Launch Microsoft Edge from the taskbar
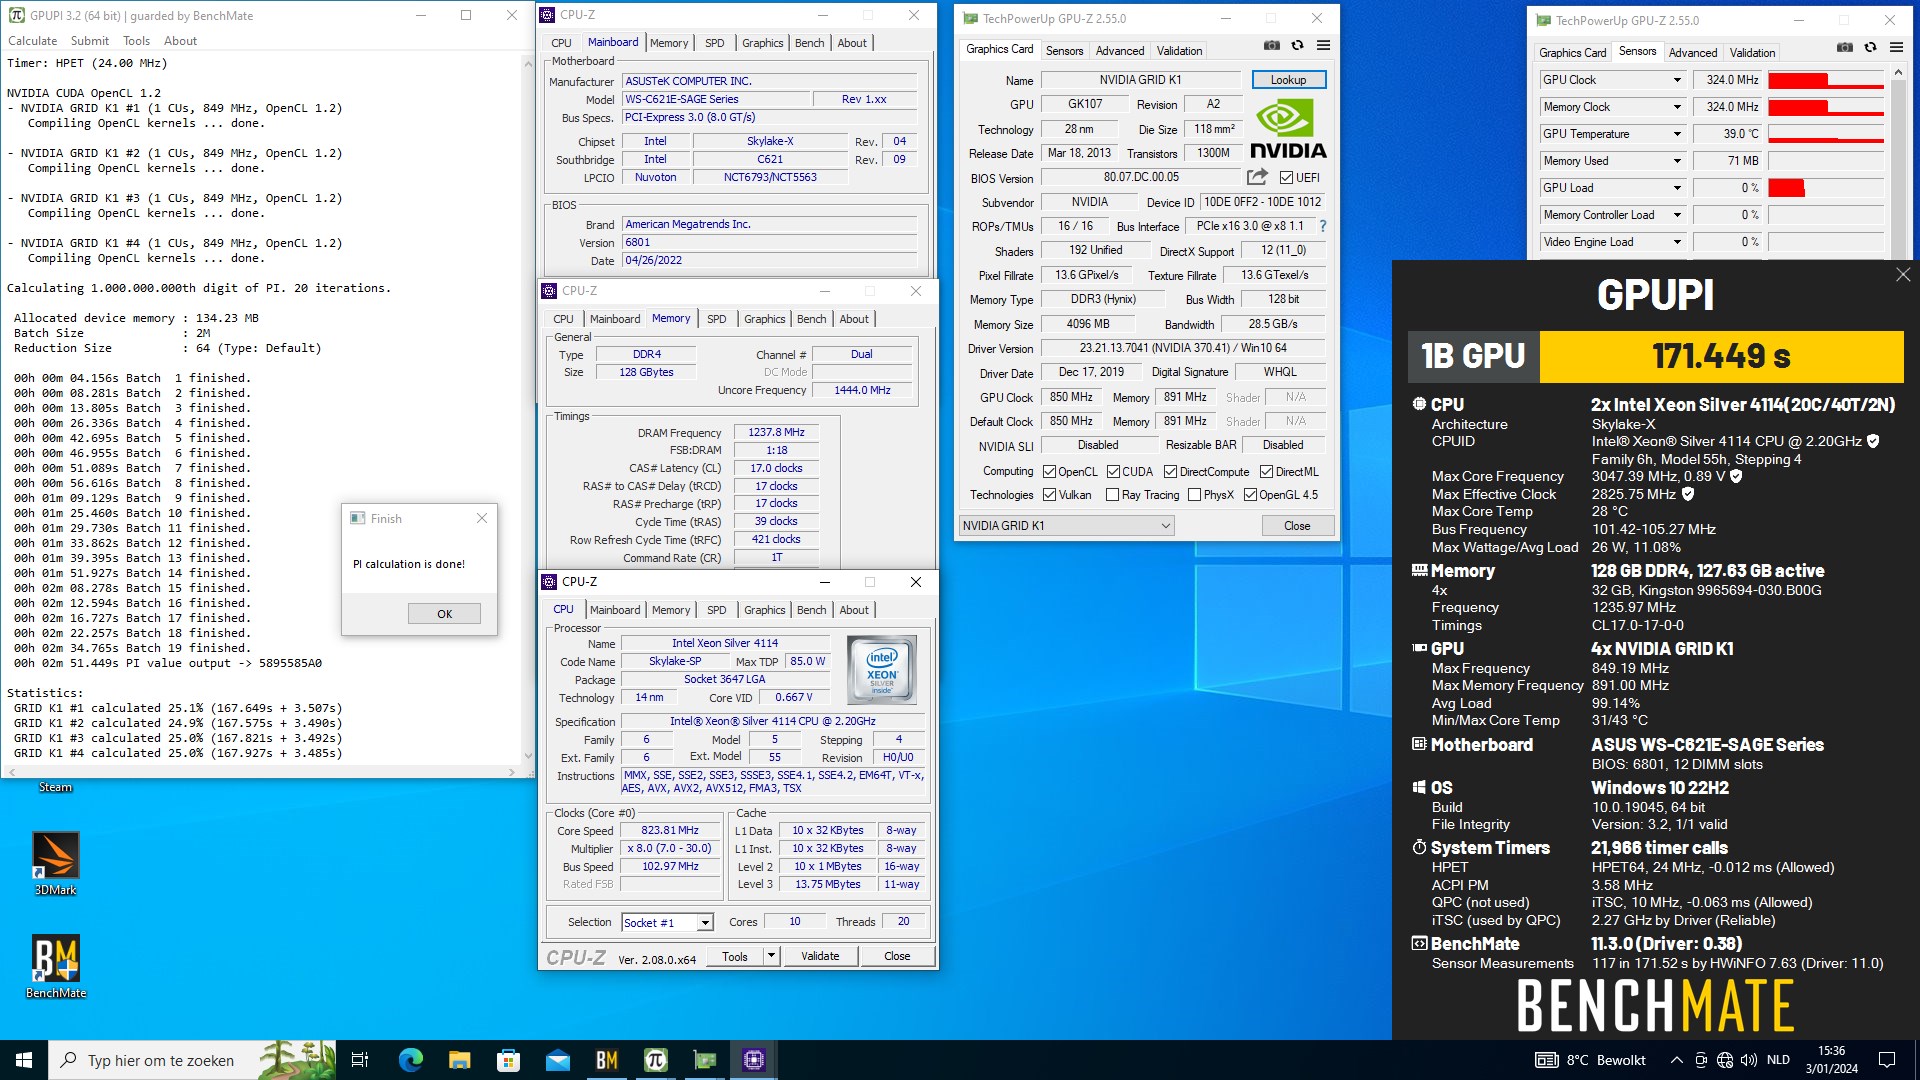The image size is (1920, 1080). click(410, 1060)
